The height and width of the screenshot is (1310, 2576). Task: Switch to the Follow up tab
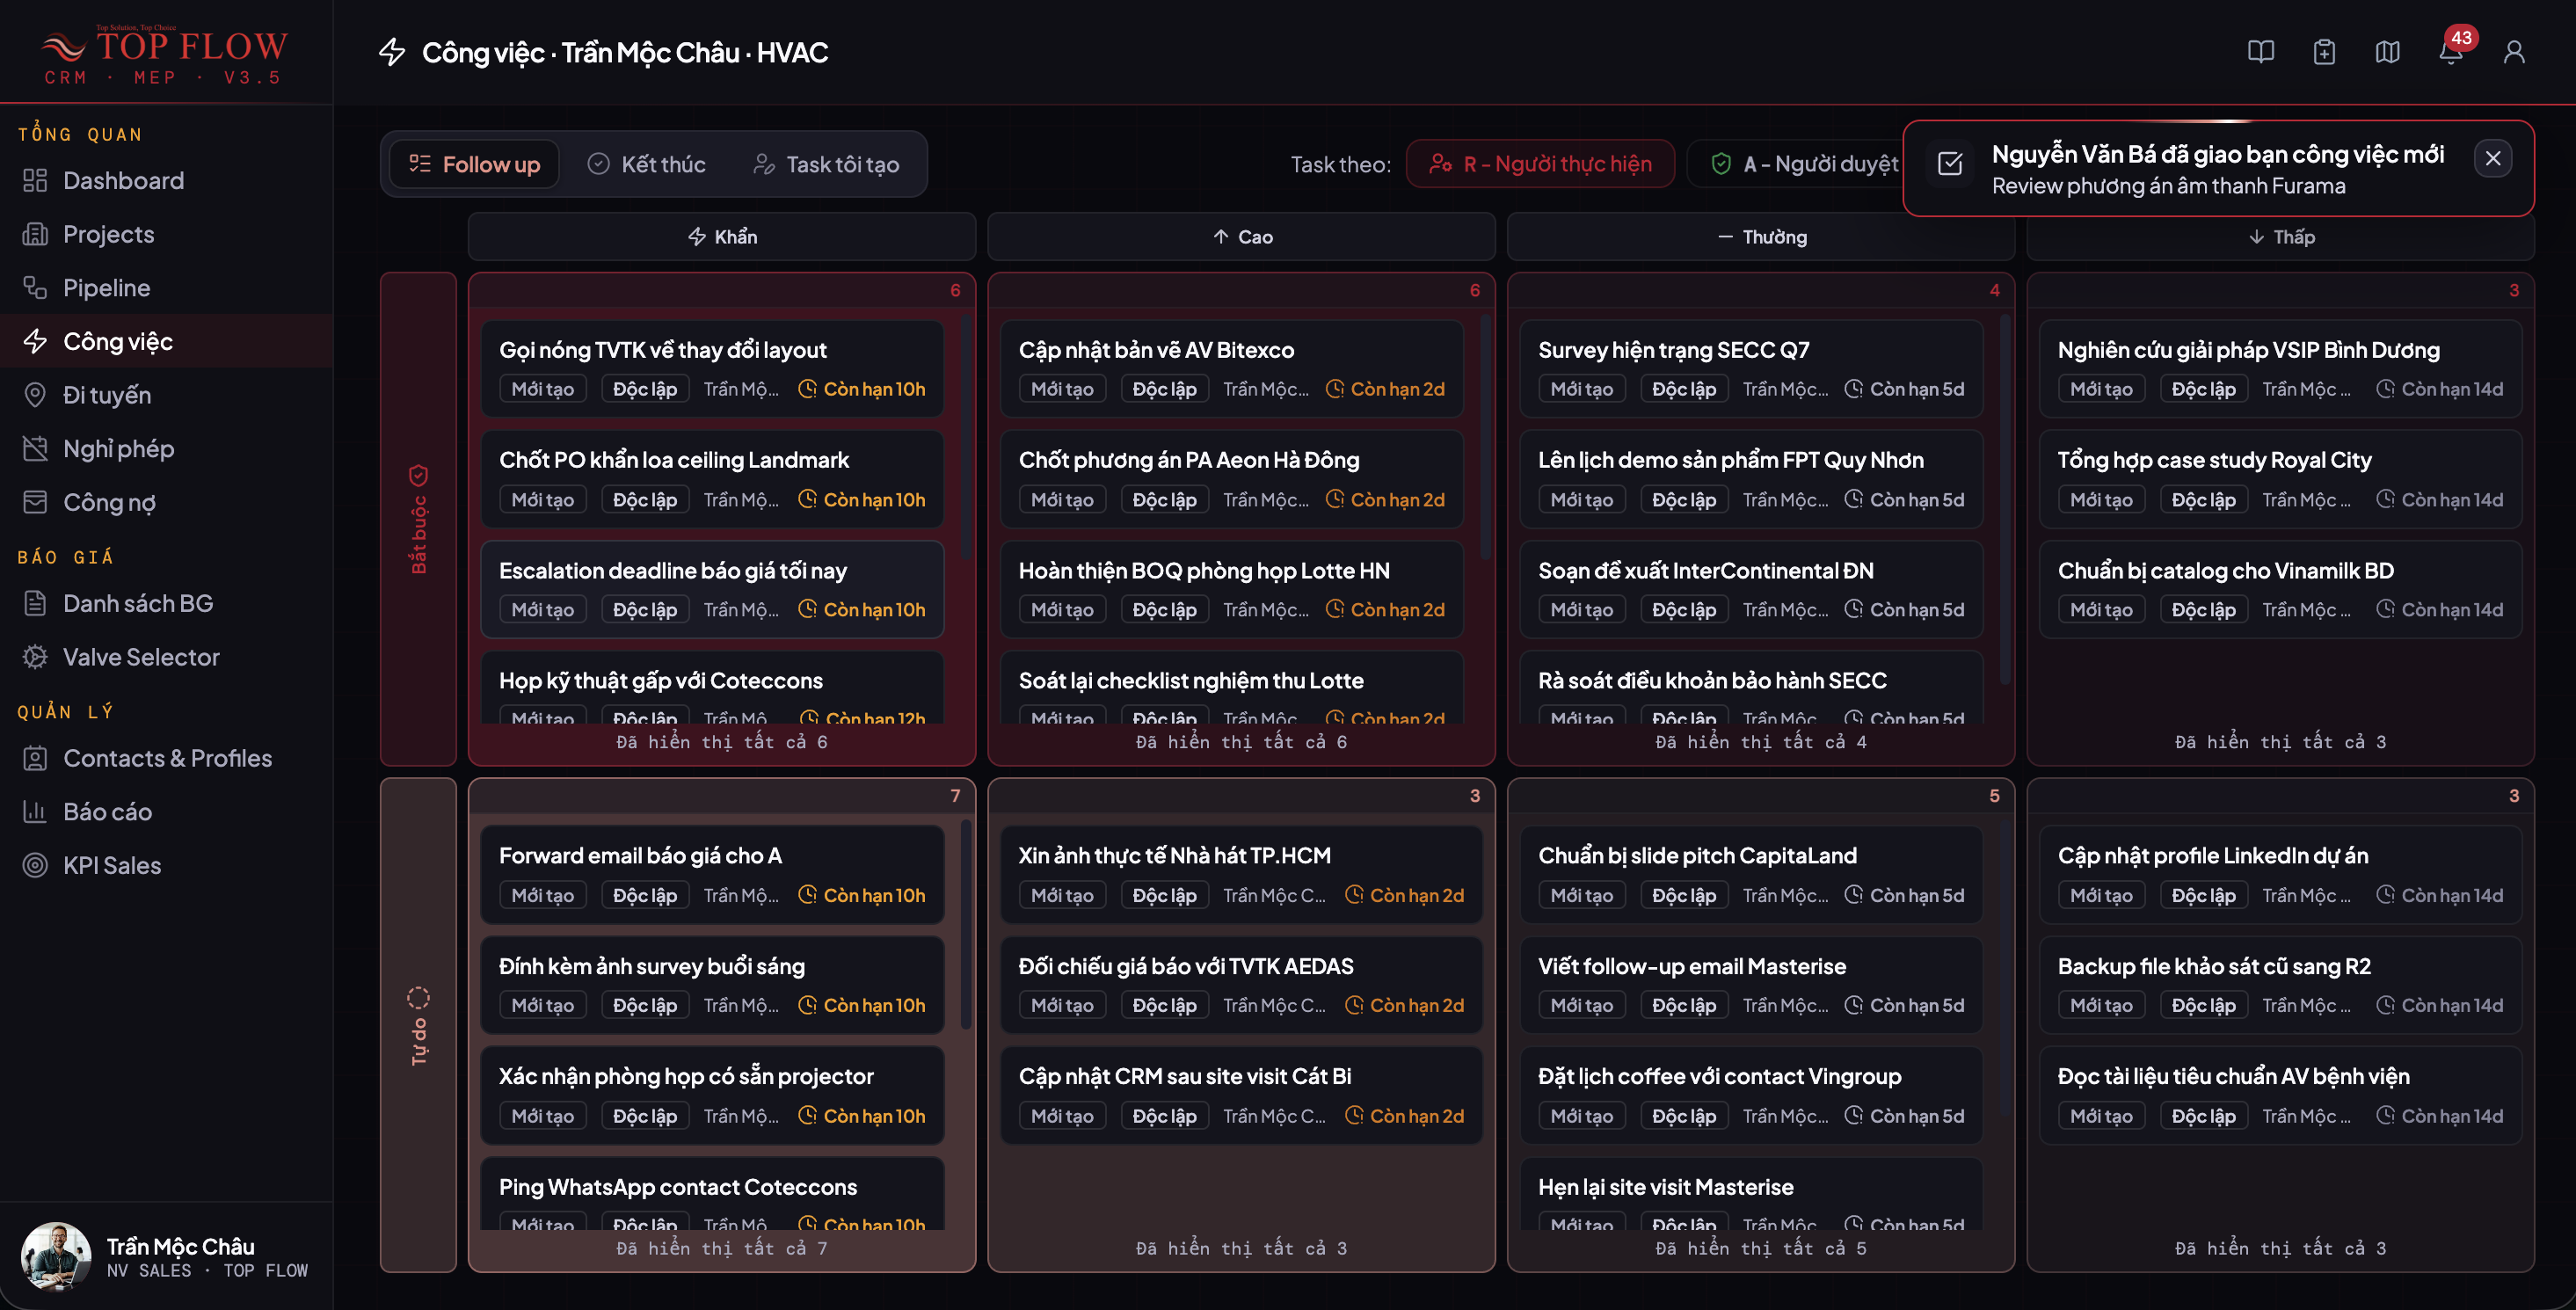[474, 164]
